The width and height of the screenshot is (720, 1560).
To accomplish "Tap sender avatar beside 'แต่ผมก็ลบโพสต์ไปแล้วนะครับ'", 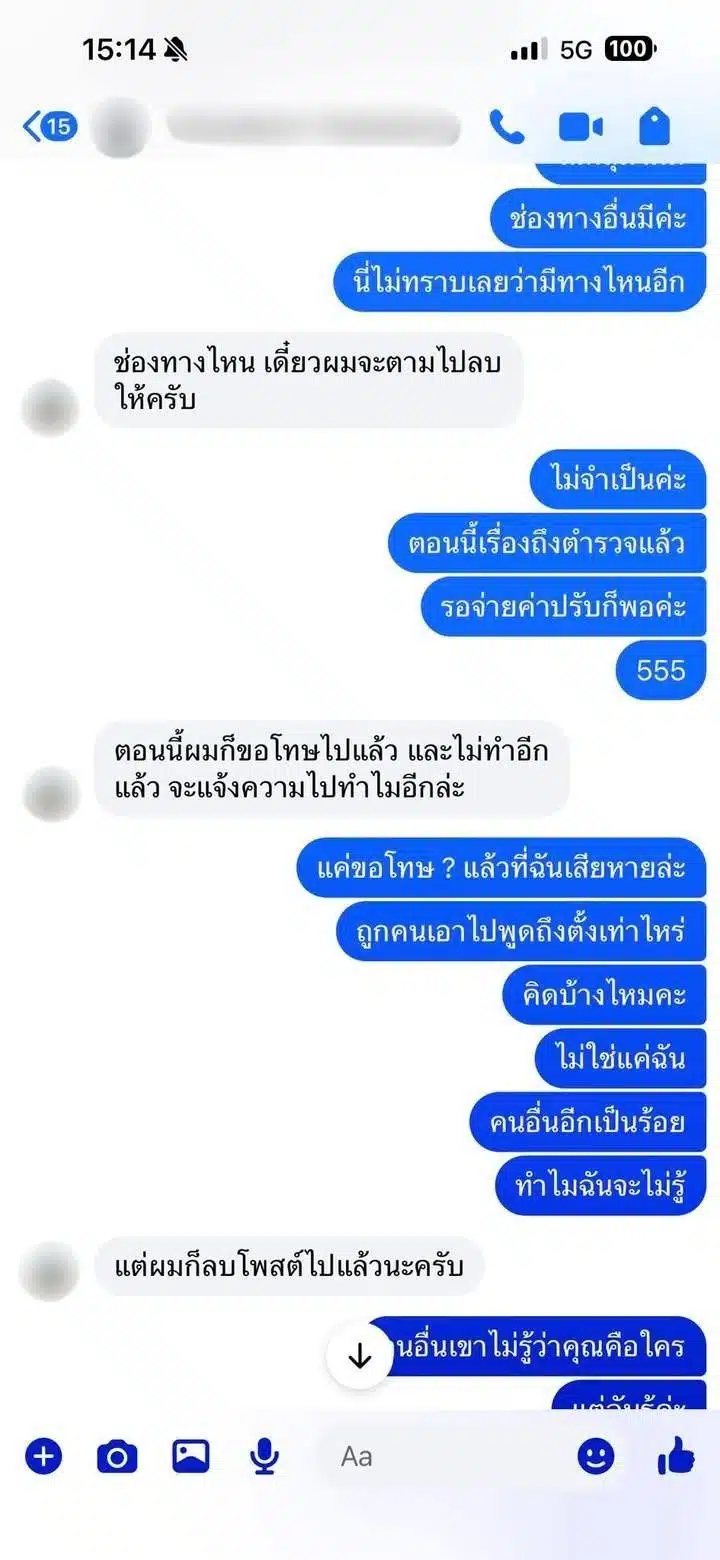I will click(50, 1272).
